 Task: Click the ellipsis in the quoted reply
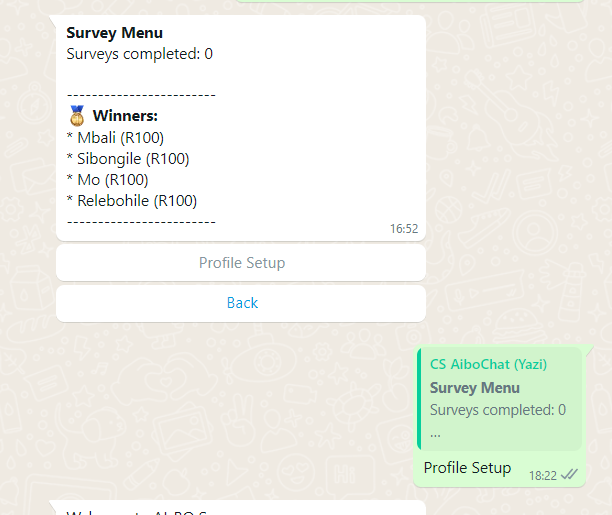click(x=435, y=433)
